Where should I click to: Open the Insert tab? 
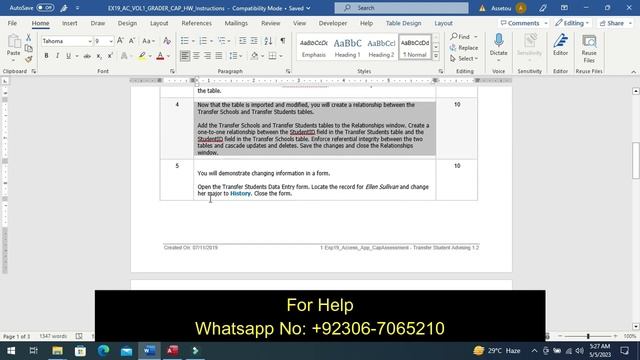(x=69, y=23)
